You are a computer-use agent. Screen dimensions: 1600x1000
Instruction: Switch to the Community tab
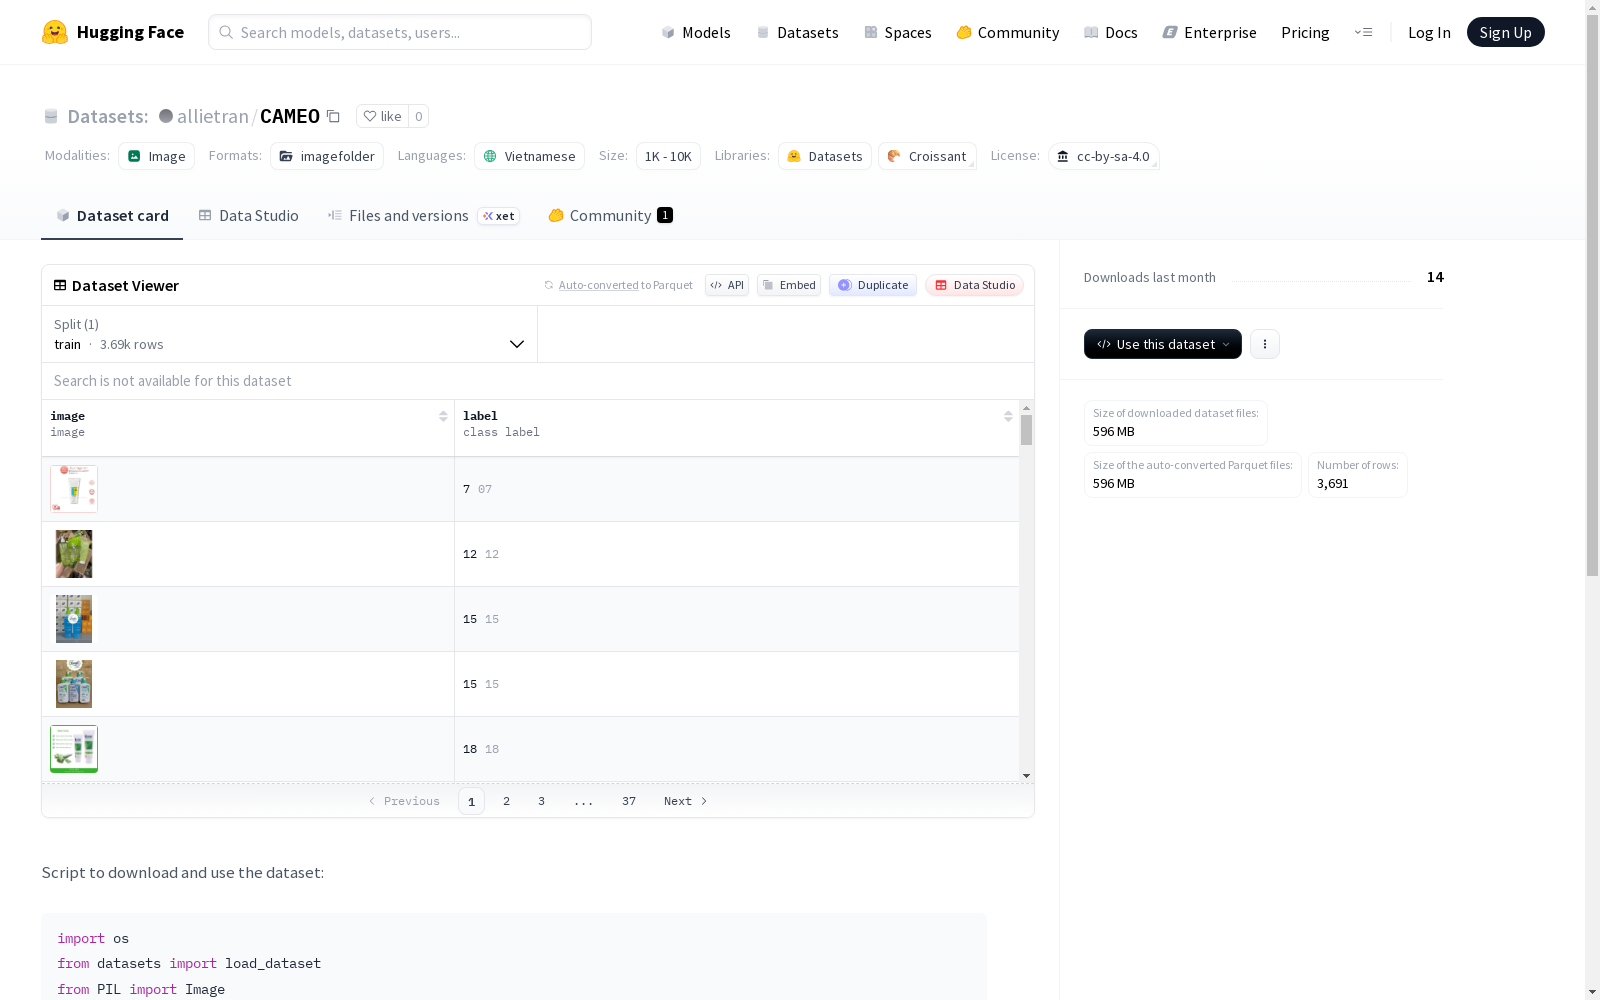(x=610, y=215)
